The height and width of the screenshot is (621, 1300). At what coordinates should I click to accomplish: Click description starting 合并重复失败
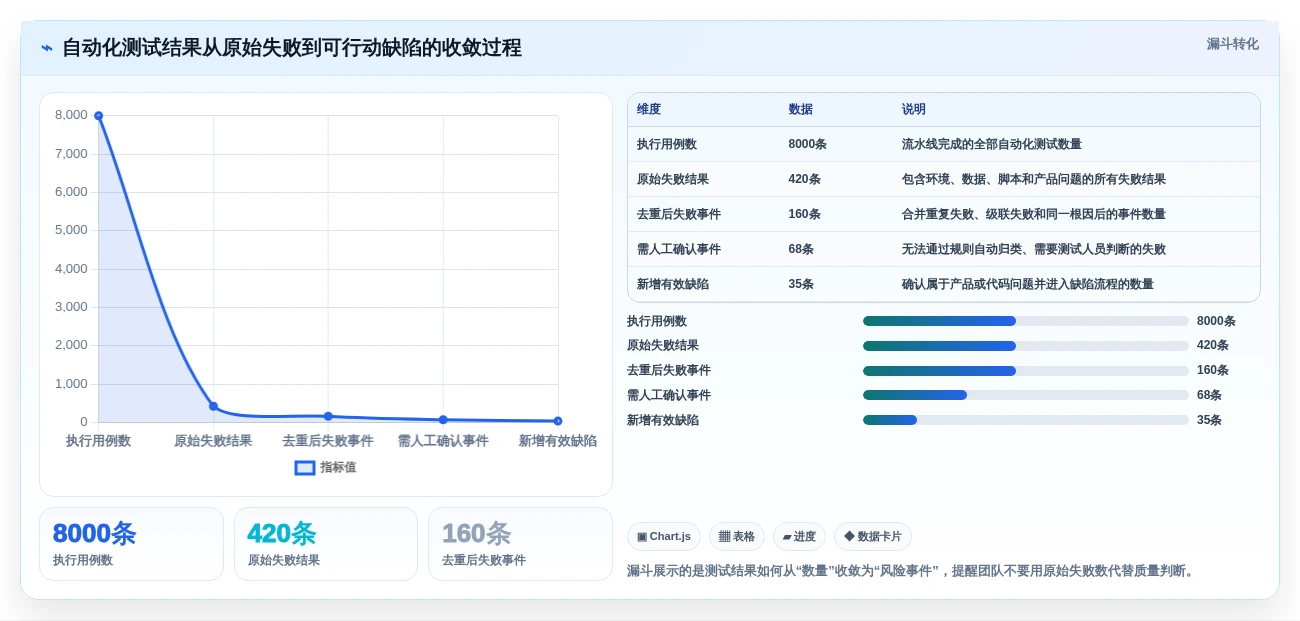[1034, 214]
